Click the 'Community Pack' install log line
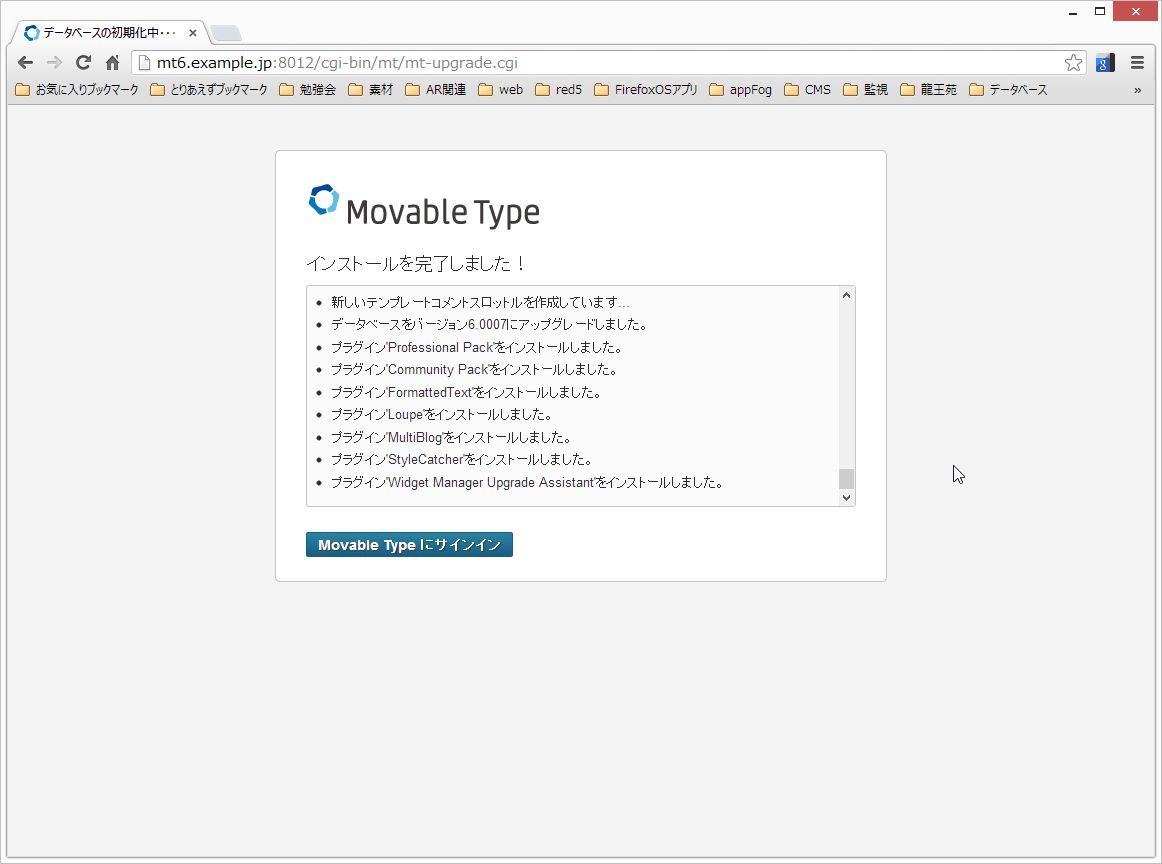The width and height of the screenshot is (1162, 864). [x=474, y=369]
